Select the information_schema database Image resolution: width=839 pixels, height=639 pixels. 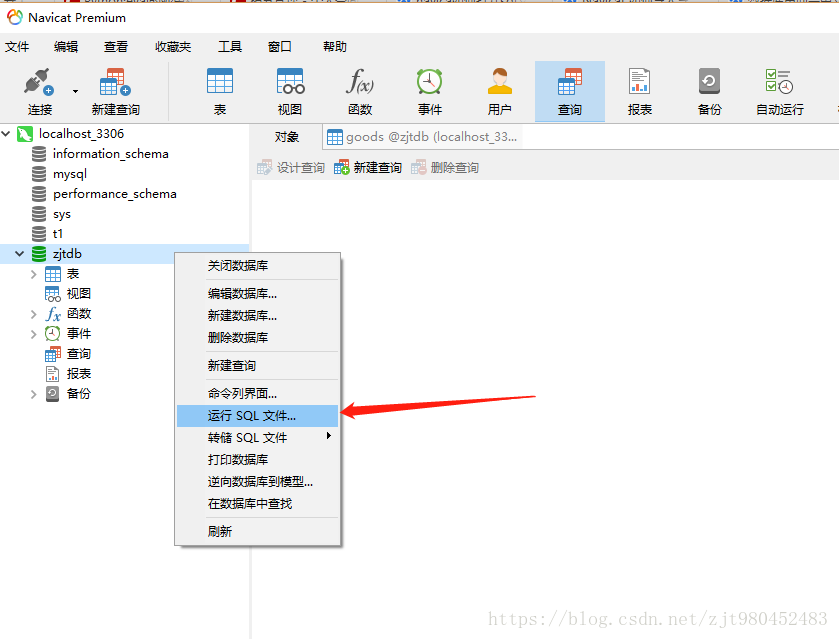pos(110,154)
